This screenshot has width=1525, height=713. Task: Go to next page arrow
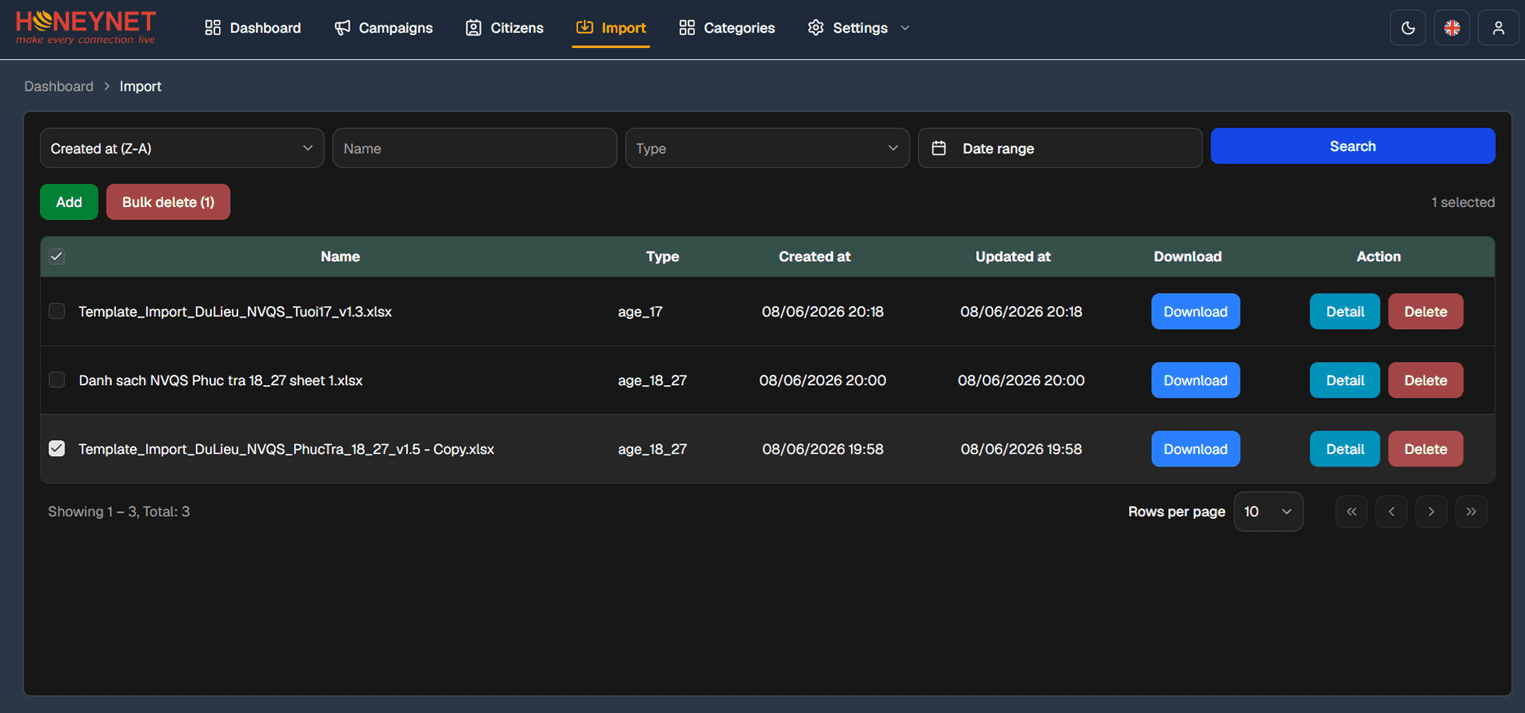tap(1431, 511)
